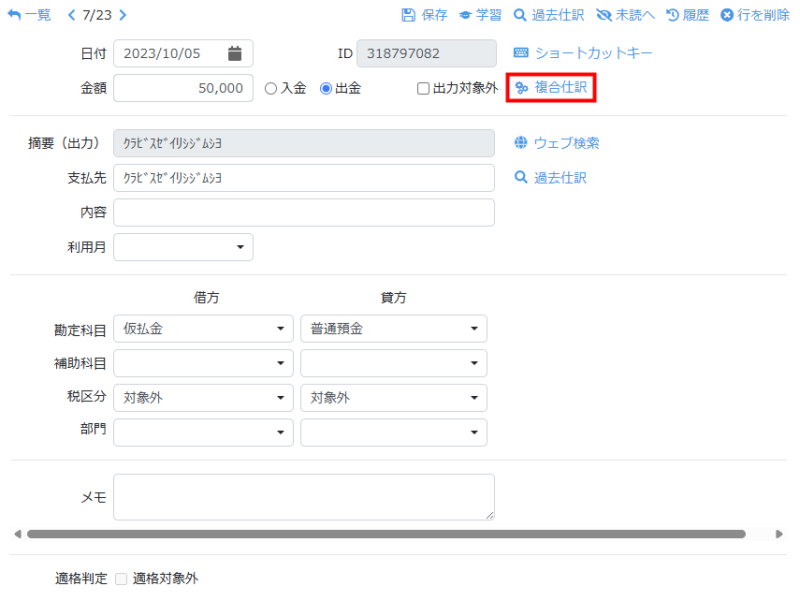Click the magnifier icon beside 支払先 field

tap(521, 178)
